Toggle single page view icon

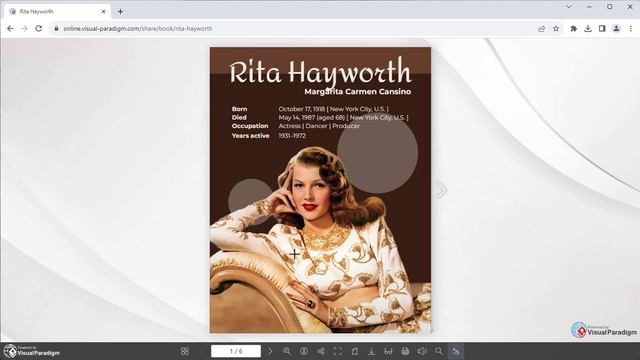355,351
